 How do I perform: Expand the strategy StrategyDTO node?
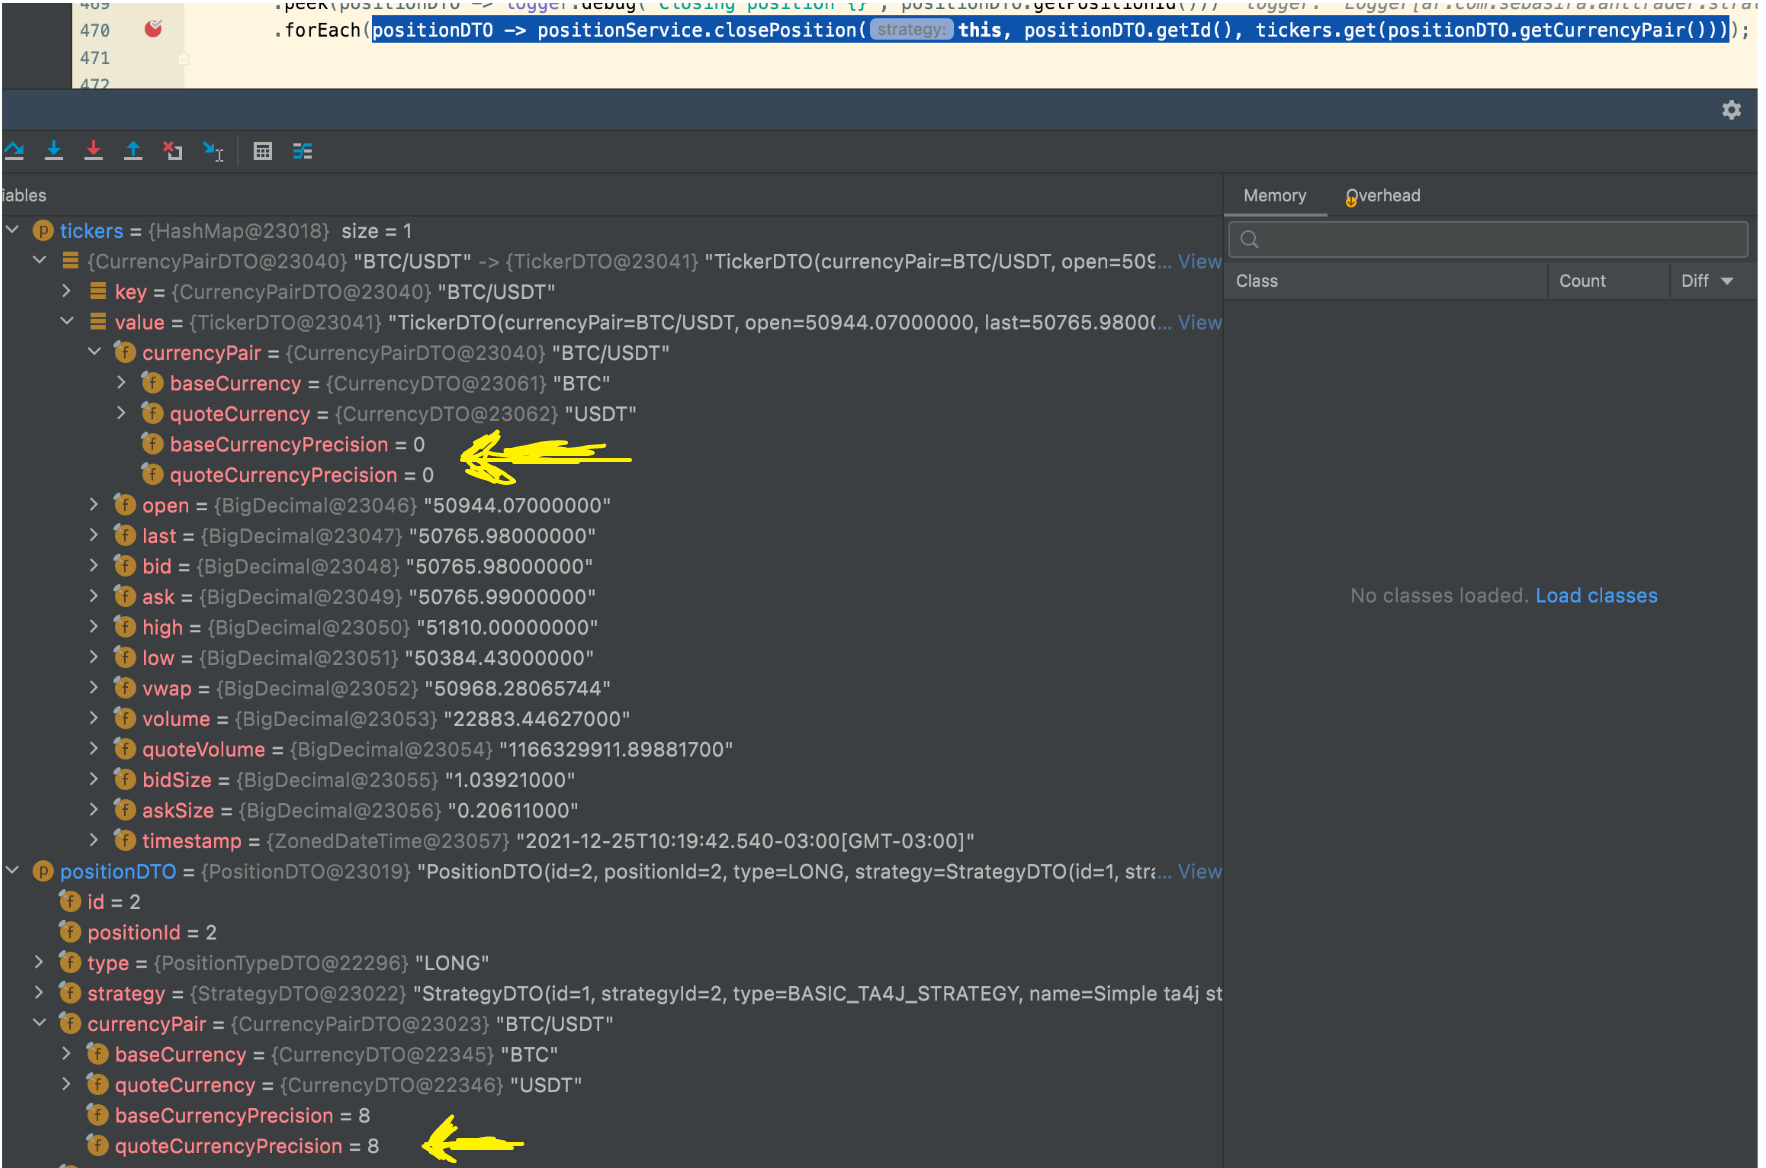[38, 993]
